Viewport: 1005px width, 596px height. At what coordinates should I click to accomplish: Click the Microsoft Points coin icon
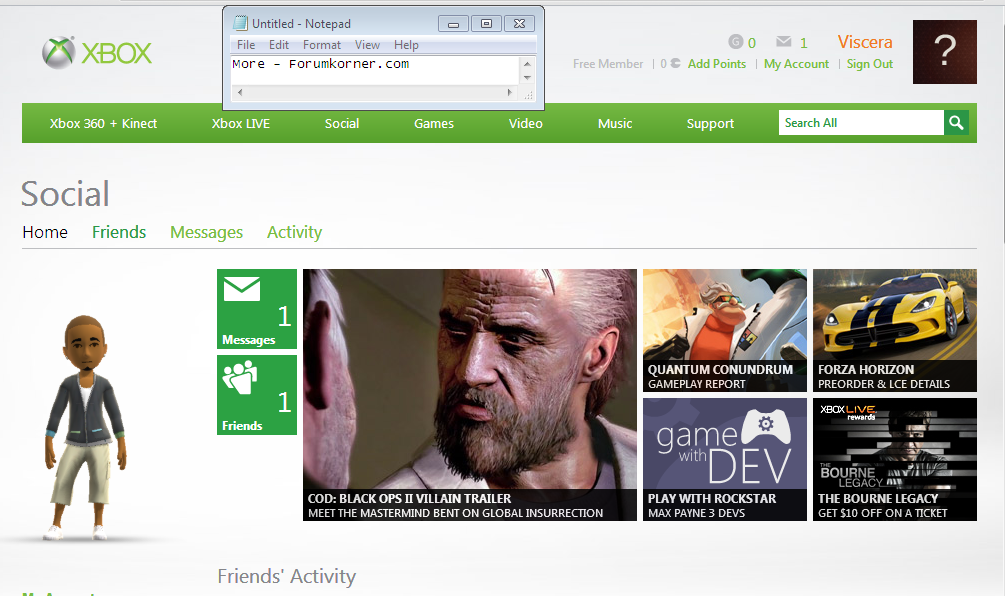675,63
